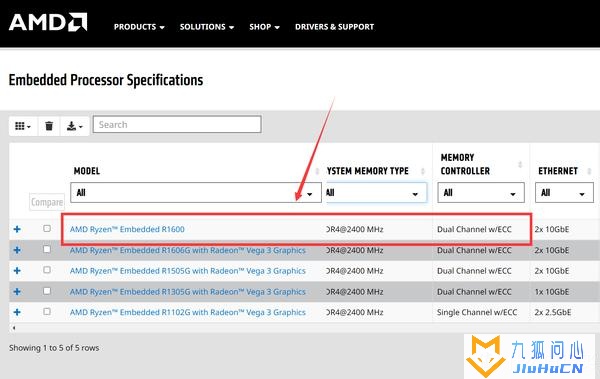Check the box for R1505G row
This screenshot has height=379, width=600.
[x=47, y=270]
